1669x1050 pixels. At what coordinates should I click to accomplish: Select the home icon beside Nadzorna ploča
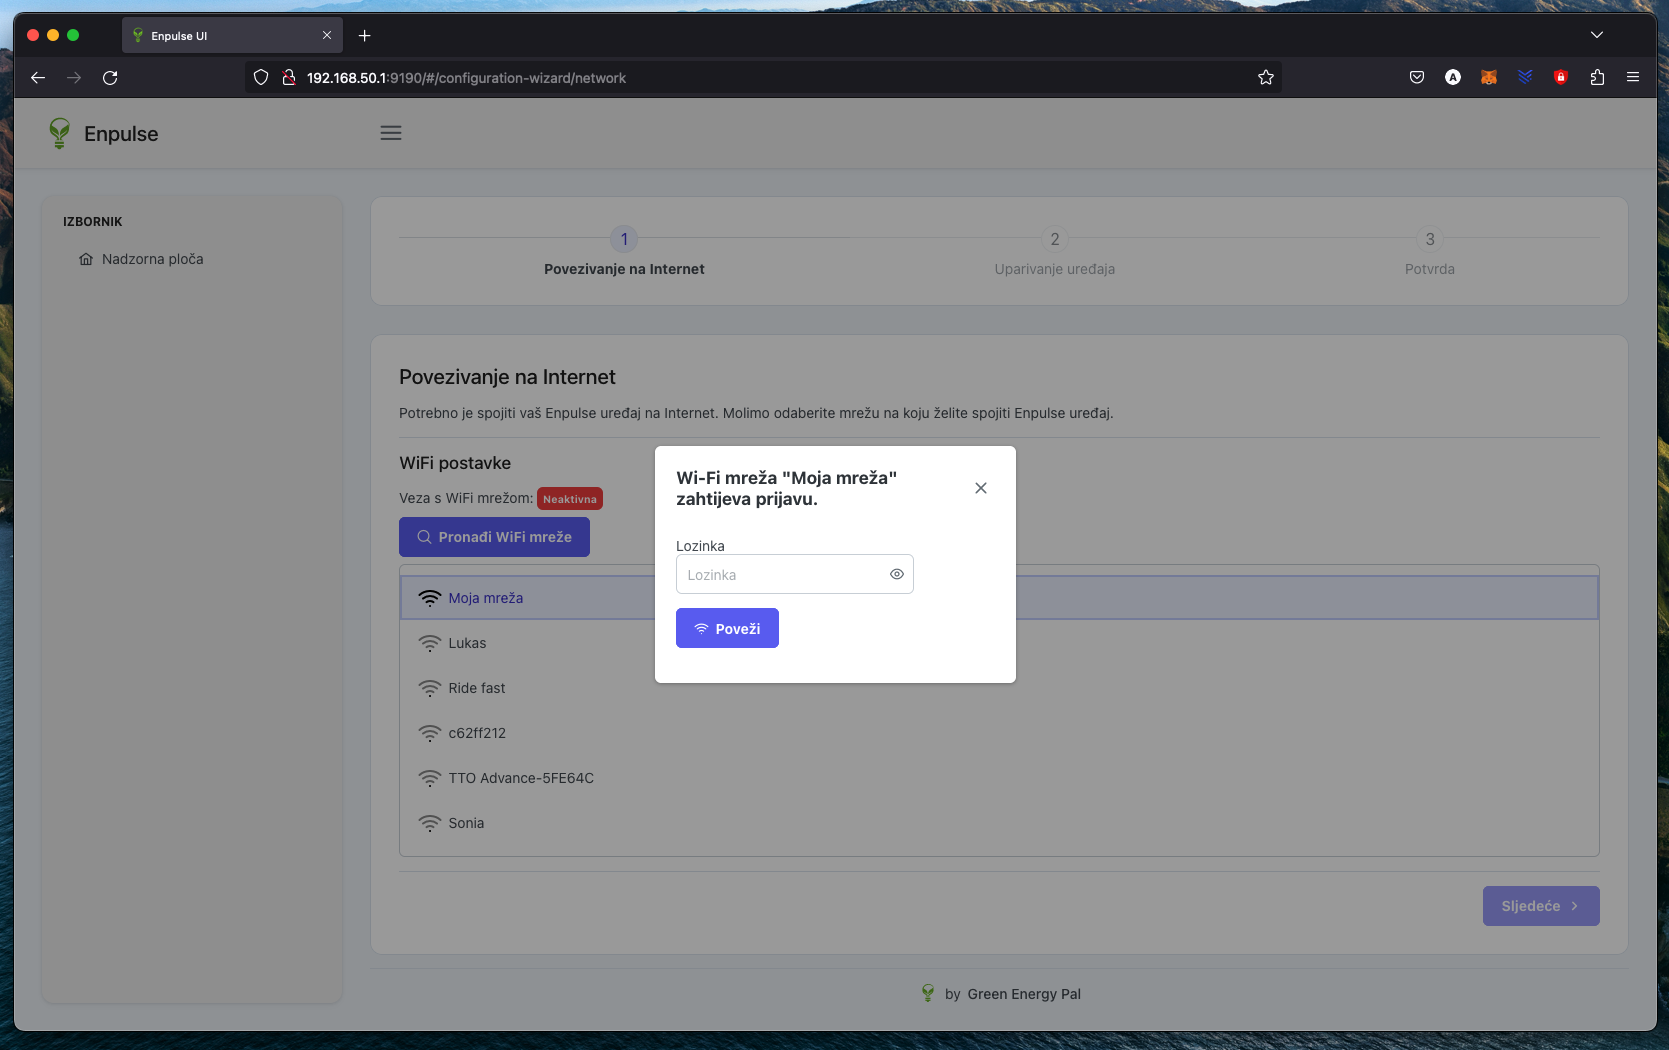pos(86,258)
